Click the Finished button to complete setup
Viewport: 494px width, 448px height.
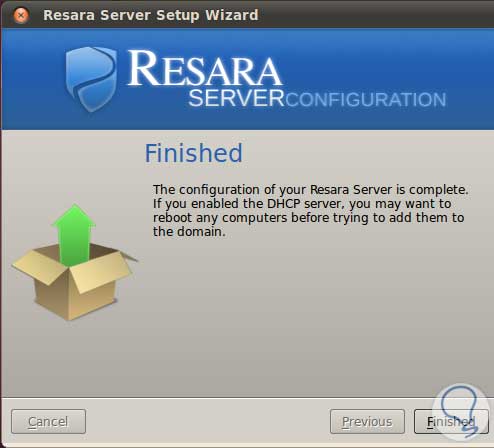tap(451, 422)
